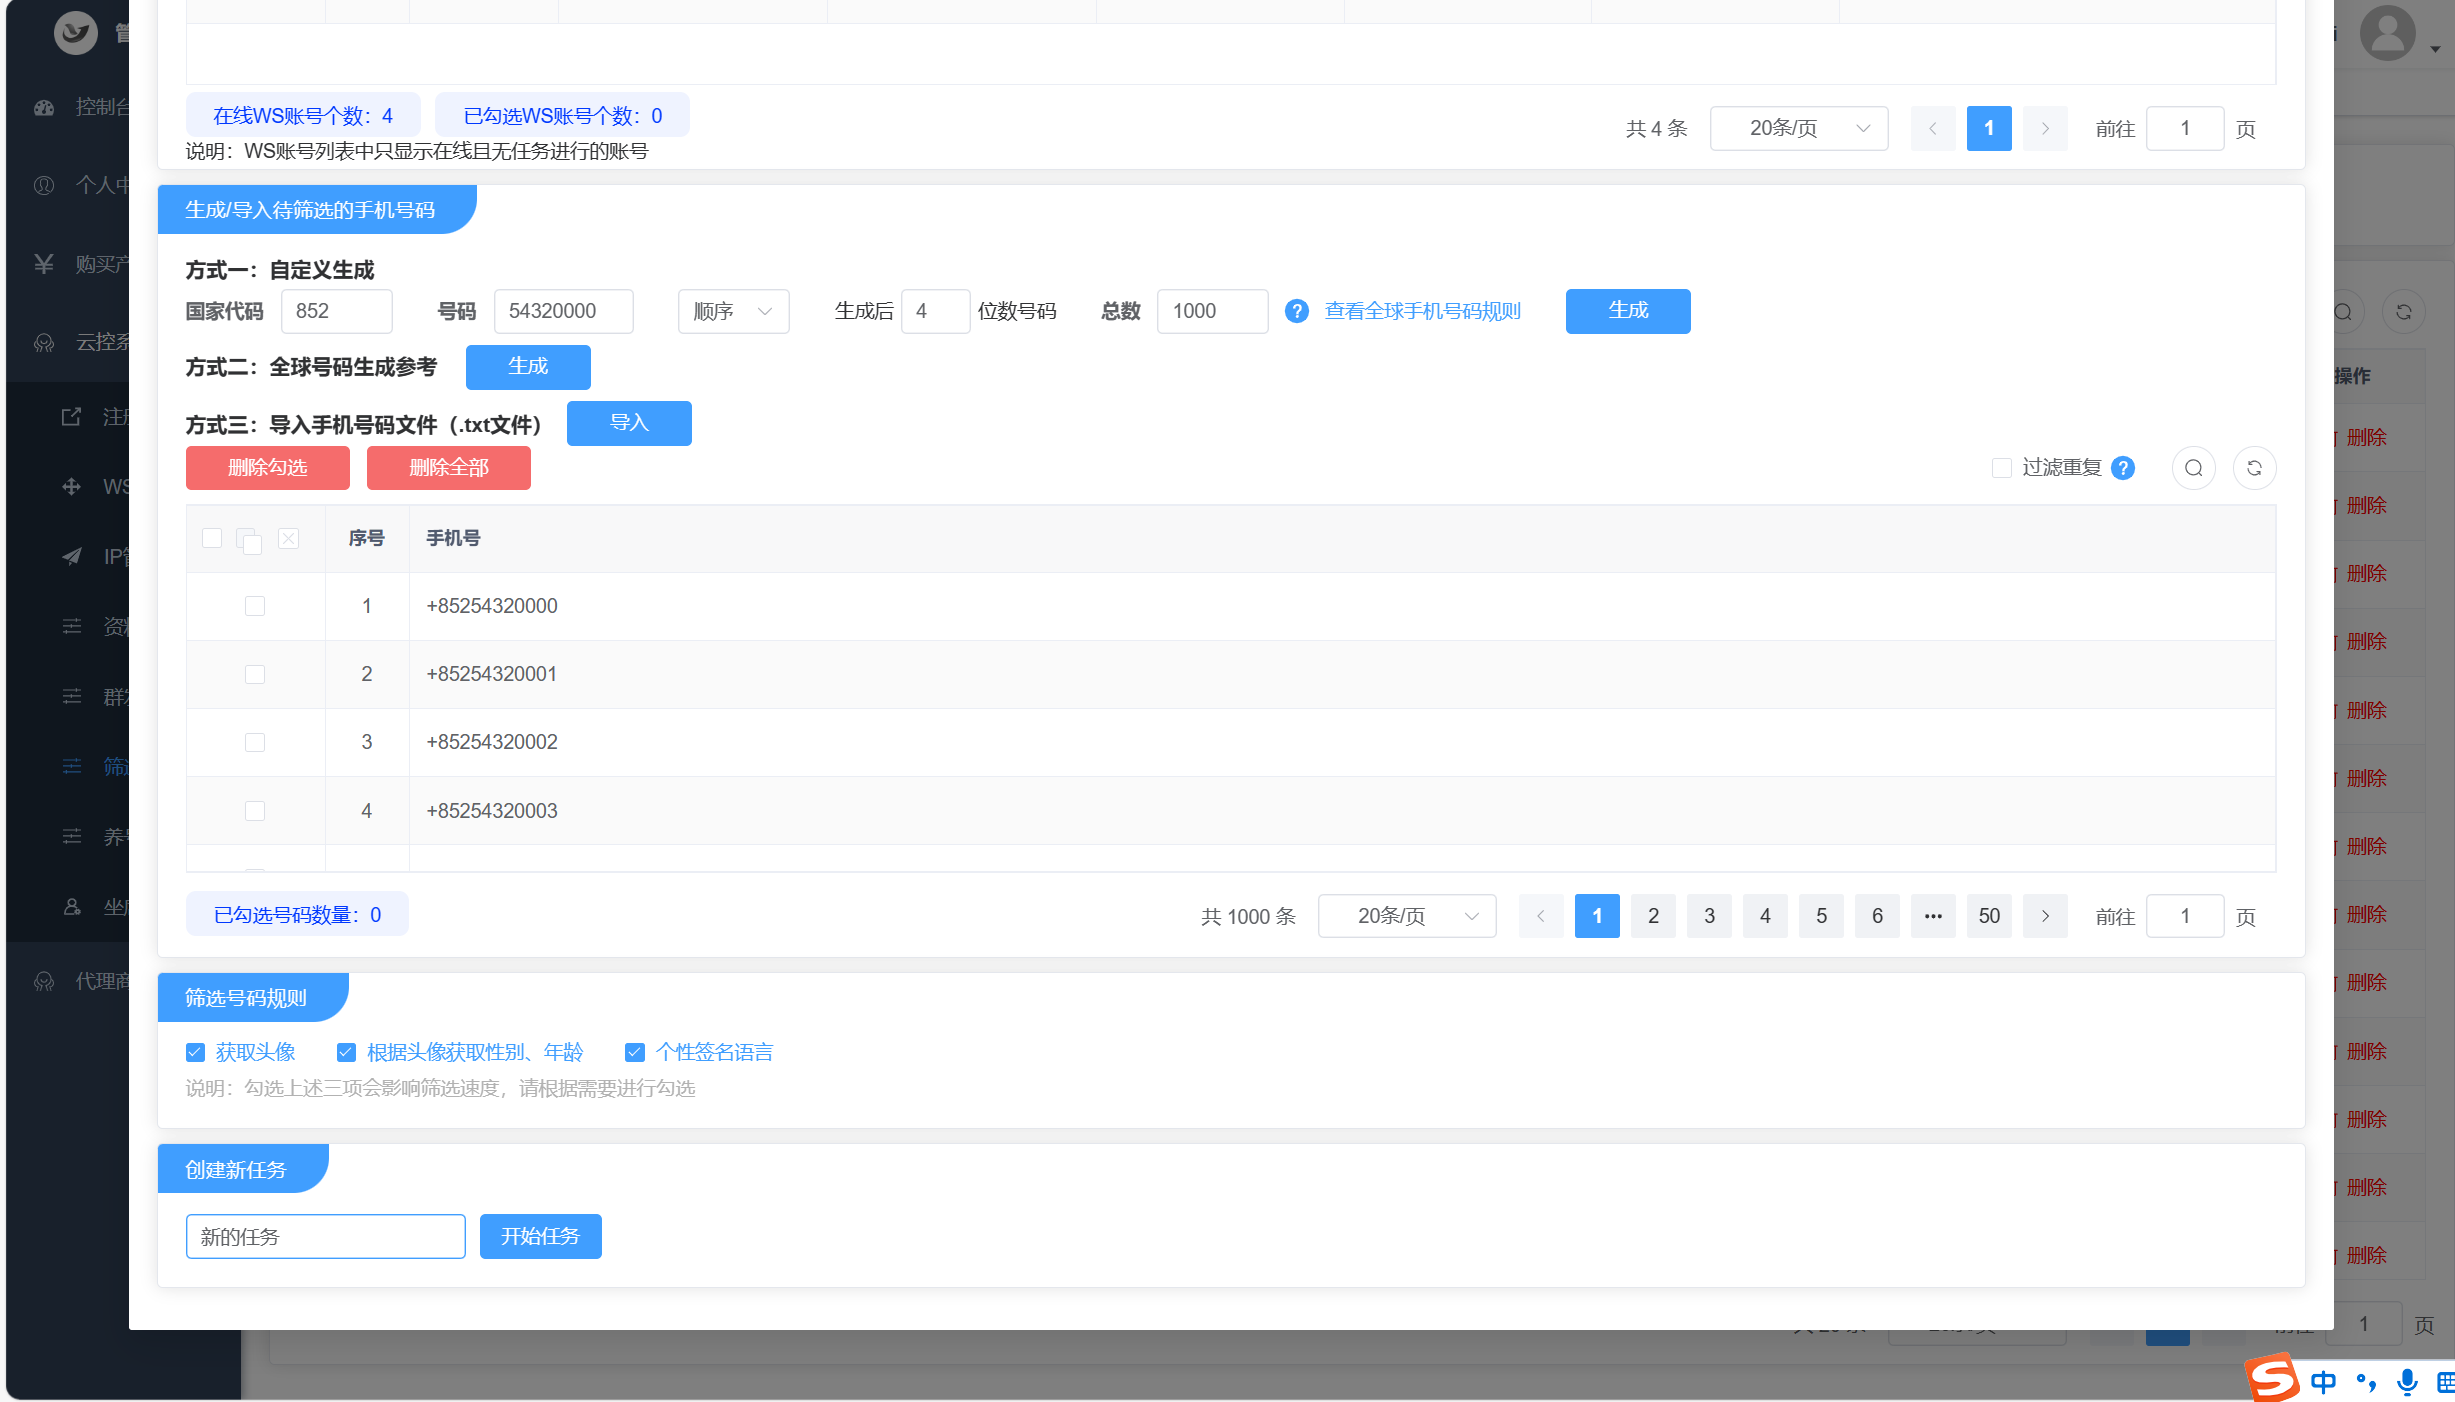Click the red 删除勾选 button
The width and height of the screenshot is (2455, 1402).
pyautogui.click(x=268, y=468)
